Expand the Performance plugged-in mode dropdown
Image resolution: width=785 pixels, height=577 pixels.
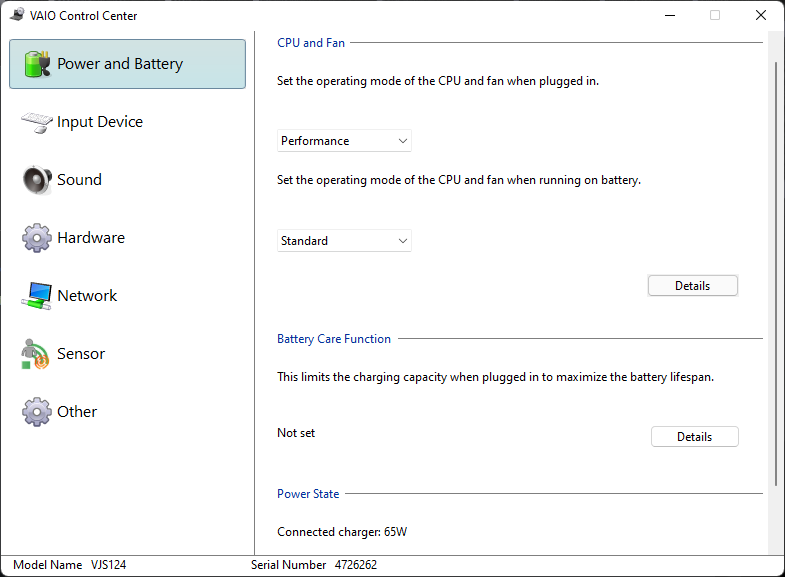[x=344, y=141]
